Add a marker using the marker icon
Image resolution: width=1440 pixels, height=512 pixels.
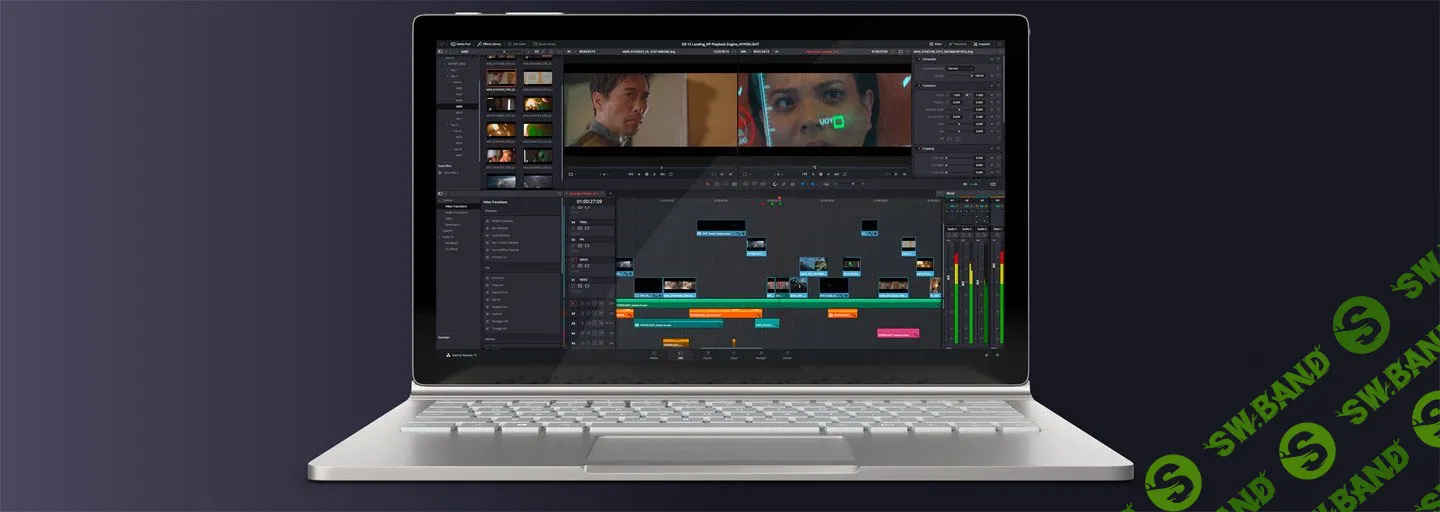815,184
